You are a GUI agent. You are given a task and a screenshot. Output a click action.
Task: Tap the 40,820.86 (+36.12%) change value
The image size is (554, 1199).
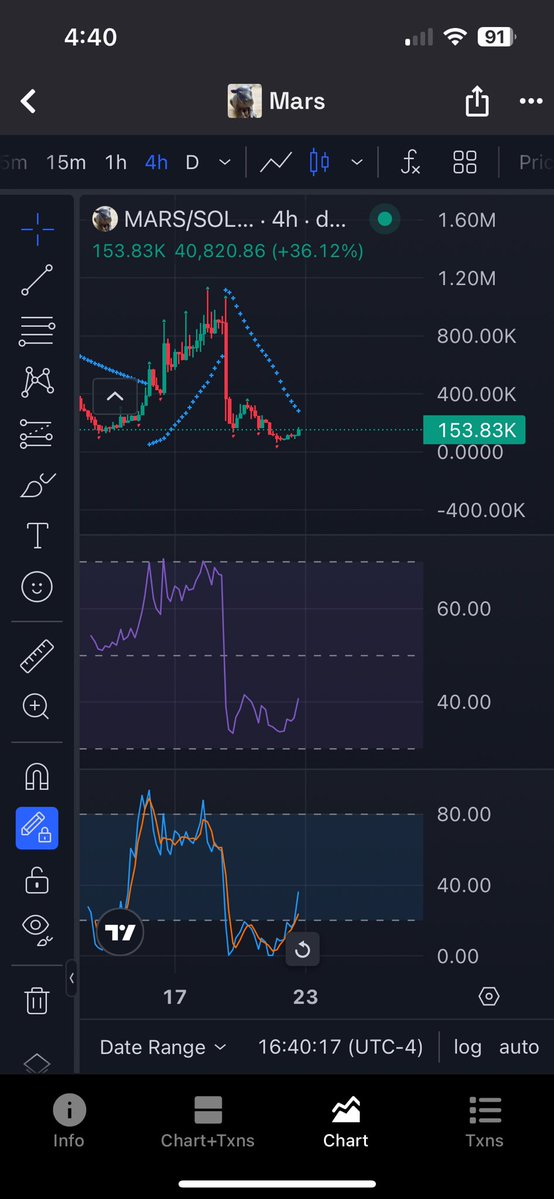pos(269,251)
